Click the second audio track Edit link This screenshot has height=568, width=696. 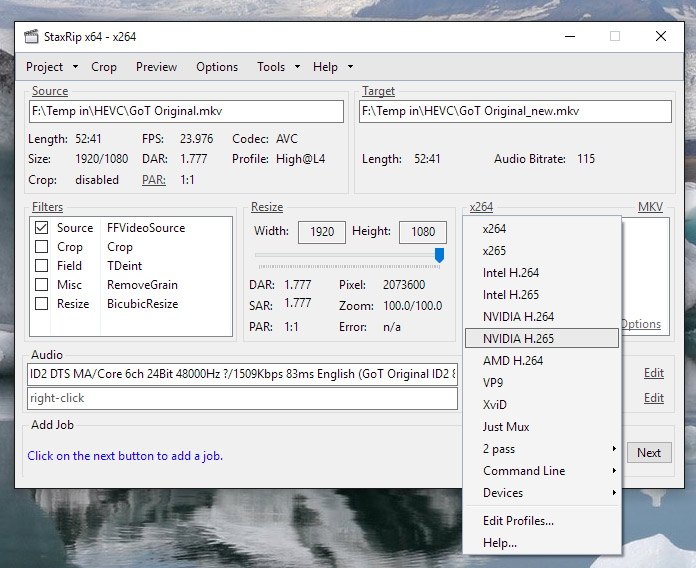point(653,398)
